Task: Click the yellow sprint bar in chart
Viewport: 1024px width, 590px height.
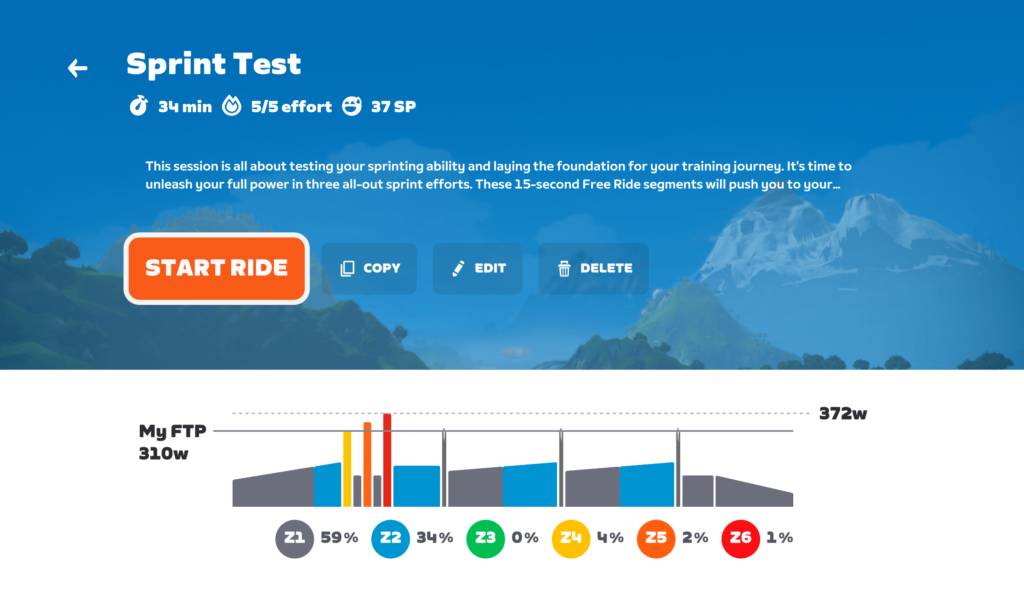Action: tap(347, 468)
